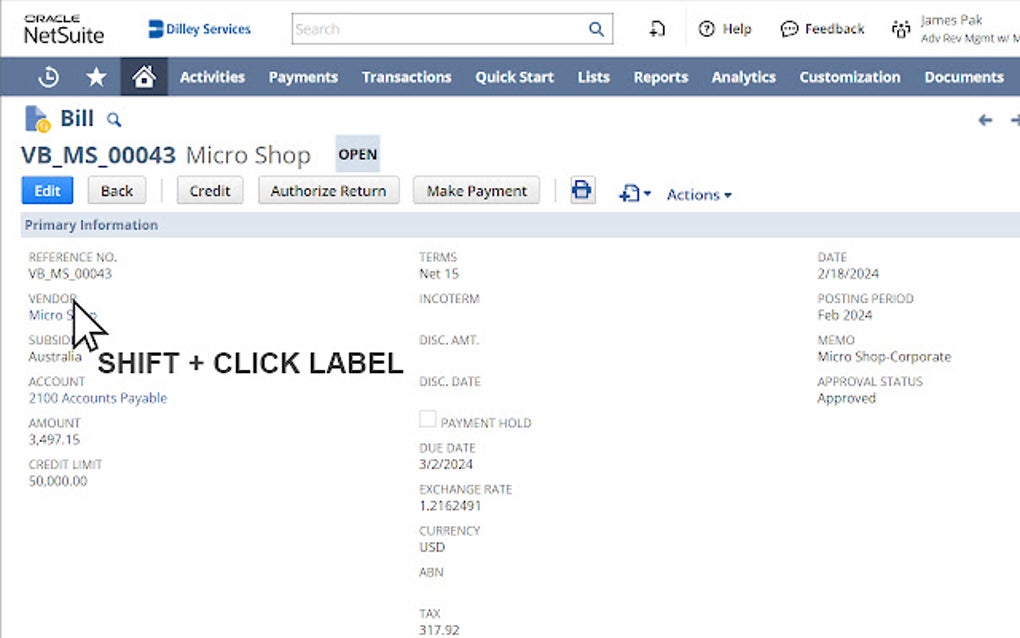Image resolution: width=1020 pixels, height=638 pixels.
Task: Open the global search magnifier icon
Action: [596, 29]
